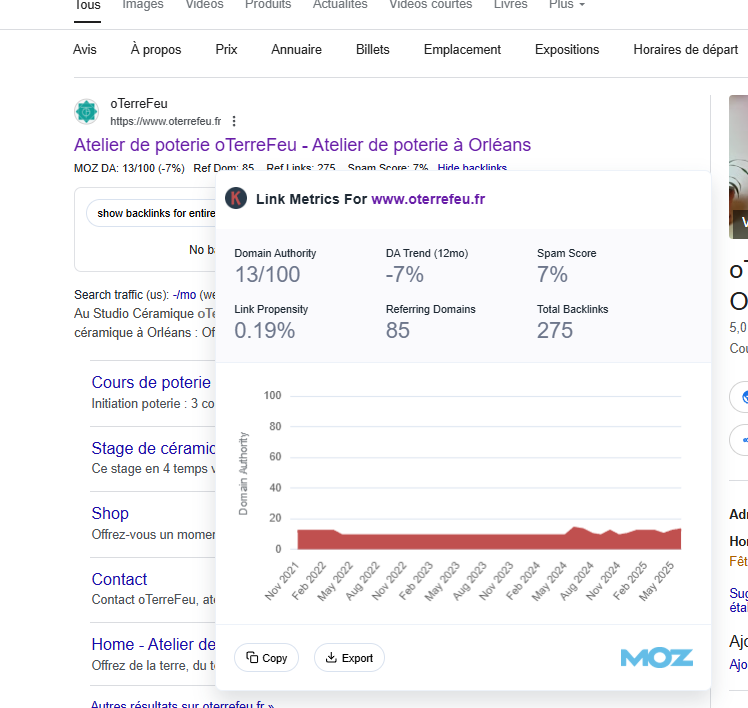This screenshot has width=748, height=708.
Task: Open the Atelier de poterie oTerreFeu result title
Action: (302, 145)
